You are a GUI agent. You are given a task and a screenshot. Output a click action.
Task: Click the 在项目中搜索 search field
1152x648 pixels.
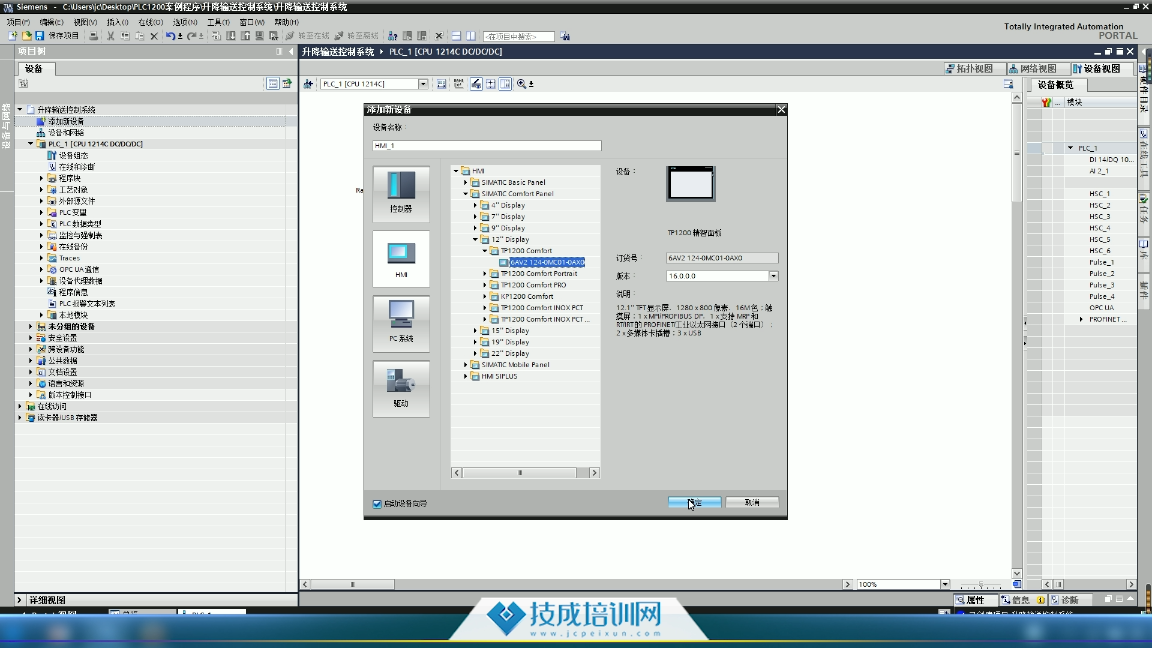click(519, 36)
